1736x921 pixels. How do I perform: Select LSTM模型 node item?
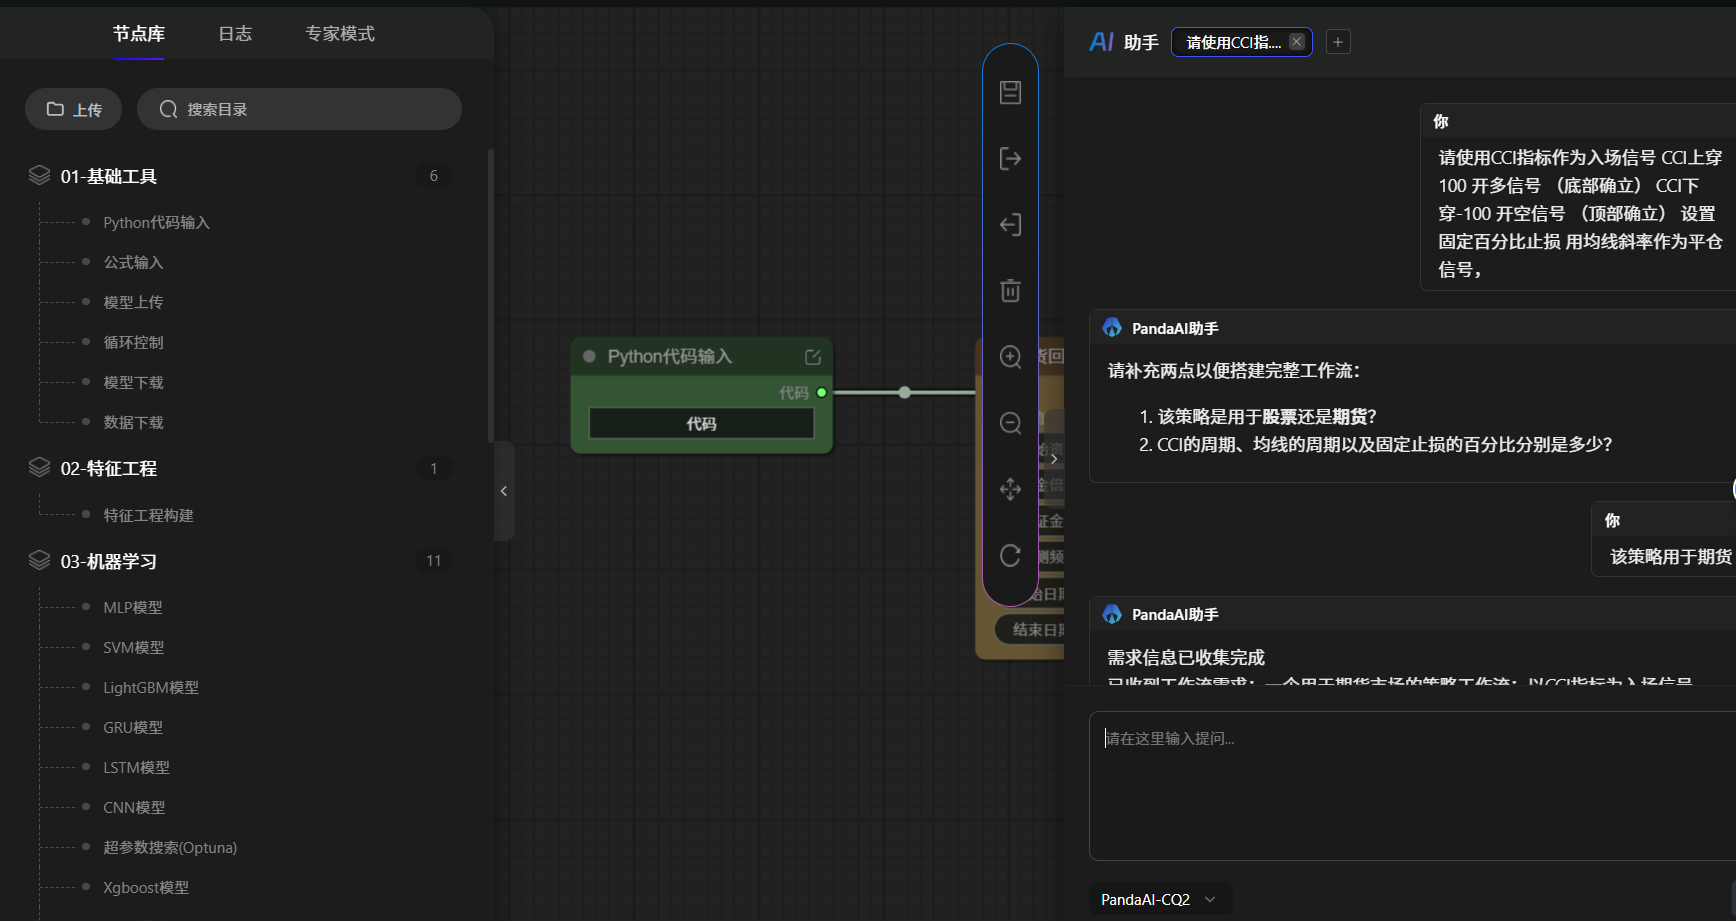pyautogui.click(x=136, y=767)
